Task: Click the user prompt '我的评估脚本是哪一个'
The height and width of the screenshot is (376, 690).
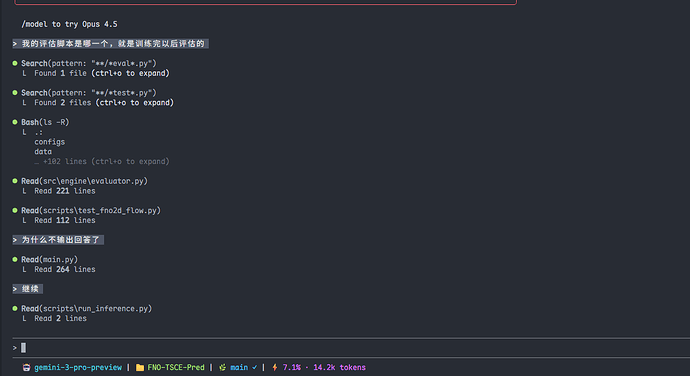Action: [110, 44]
